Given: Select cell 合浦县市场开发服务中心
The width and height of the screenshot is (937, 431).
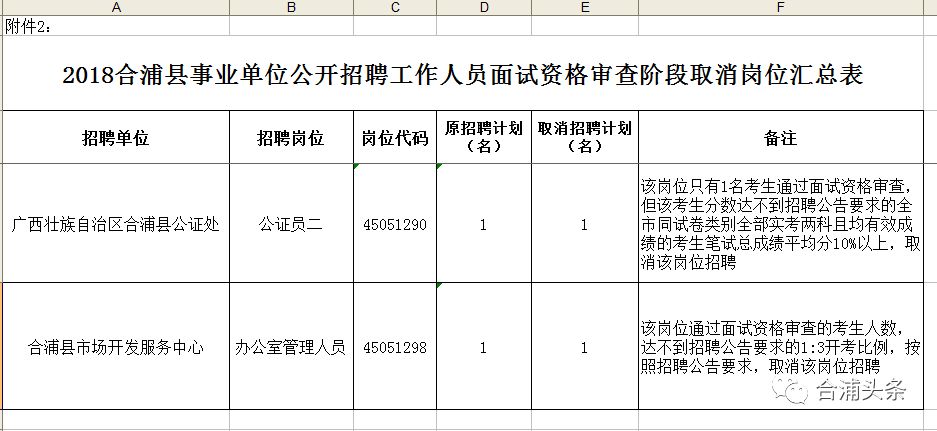Looking at the screenshot, I should (x=116, y=346).
